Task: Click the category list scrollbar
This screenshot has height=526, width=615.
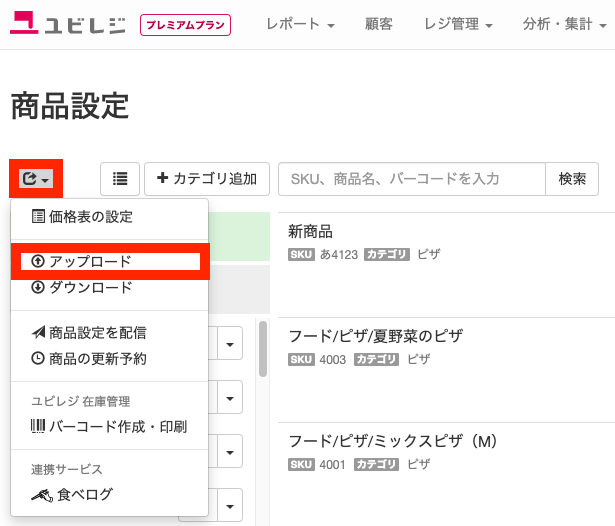Action: pos(263,349)
